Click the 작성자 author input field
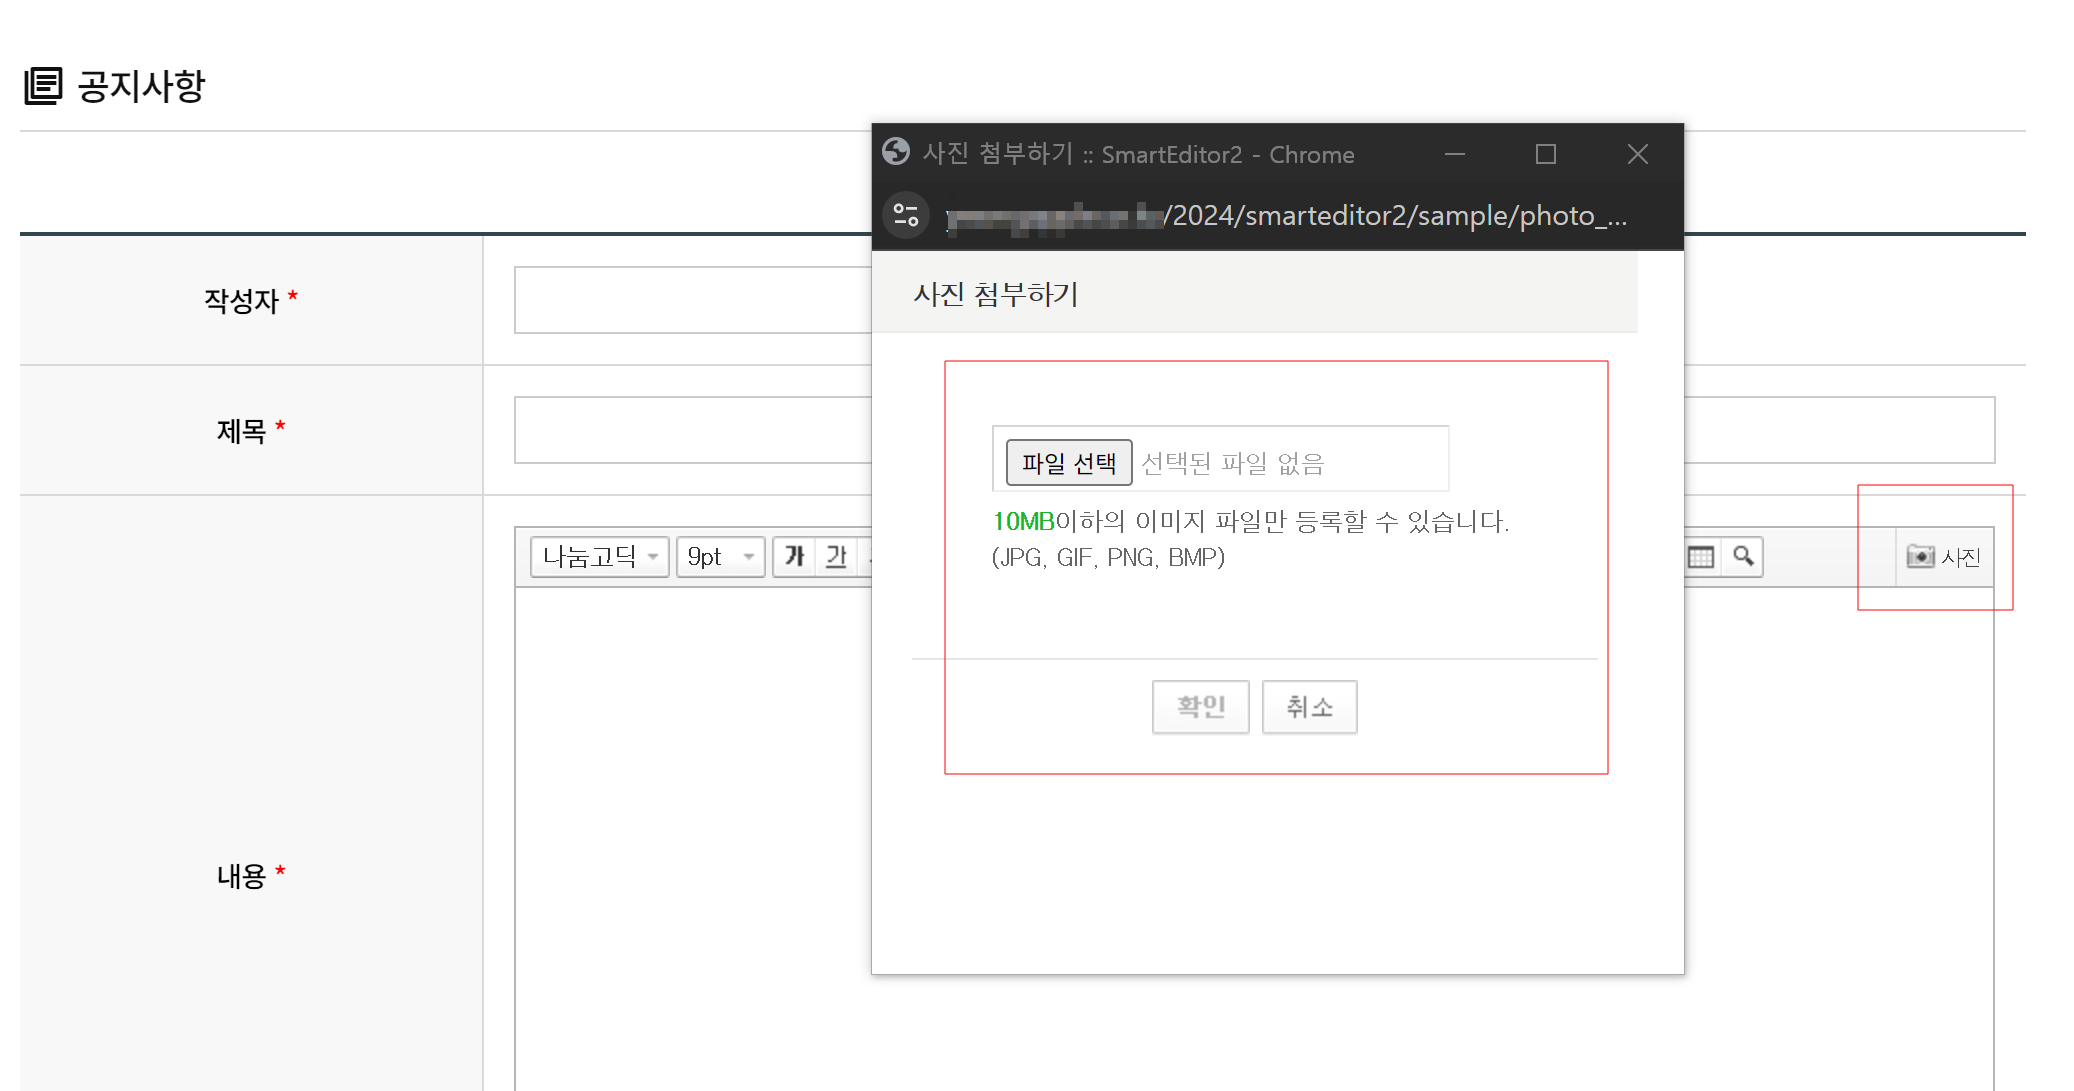2074x1091 pixels. [692, 300]
